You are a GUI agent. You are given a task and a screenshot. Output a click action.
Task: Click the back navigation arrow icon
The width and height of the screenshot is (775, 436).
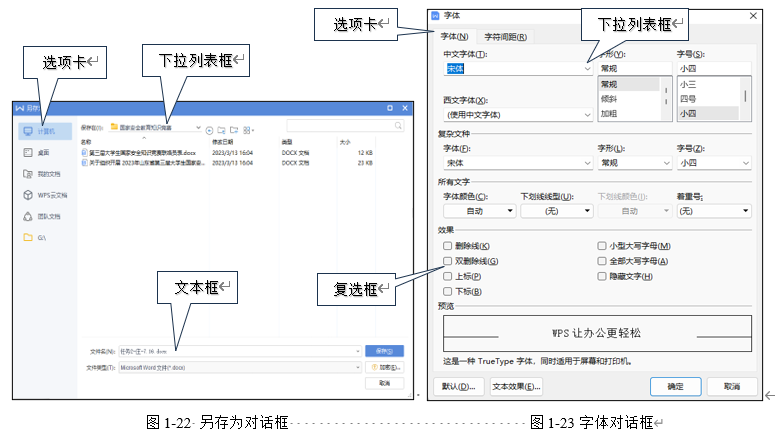(209, 131)
